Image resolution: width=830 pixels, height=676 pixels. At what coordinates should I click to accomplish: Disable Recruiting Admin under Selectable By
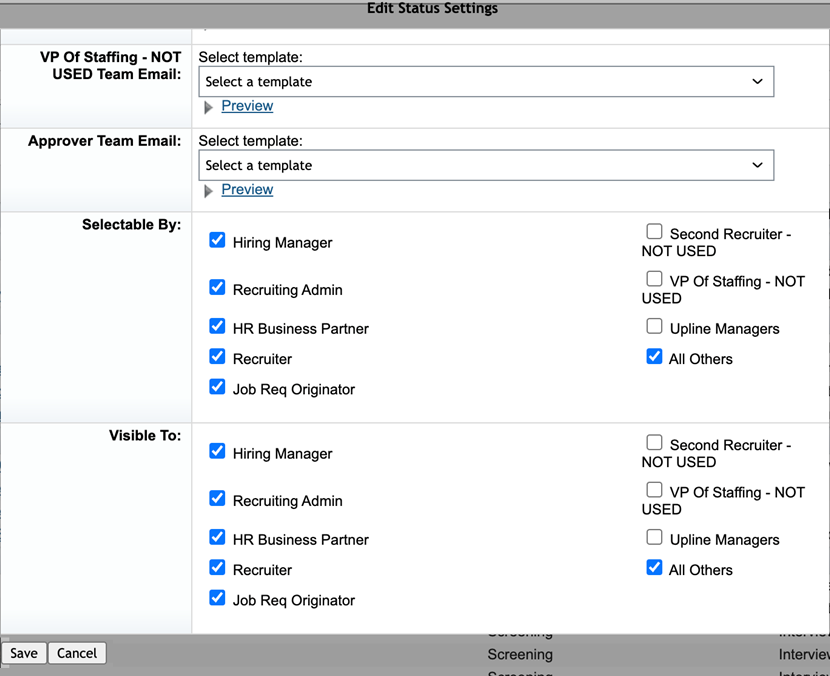(x=217, y=288)
